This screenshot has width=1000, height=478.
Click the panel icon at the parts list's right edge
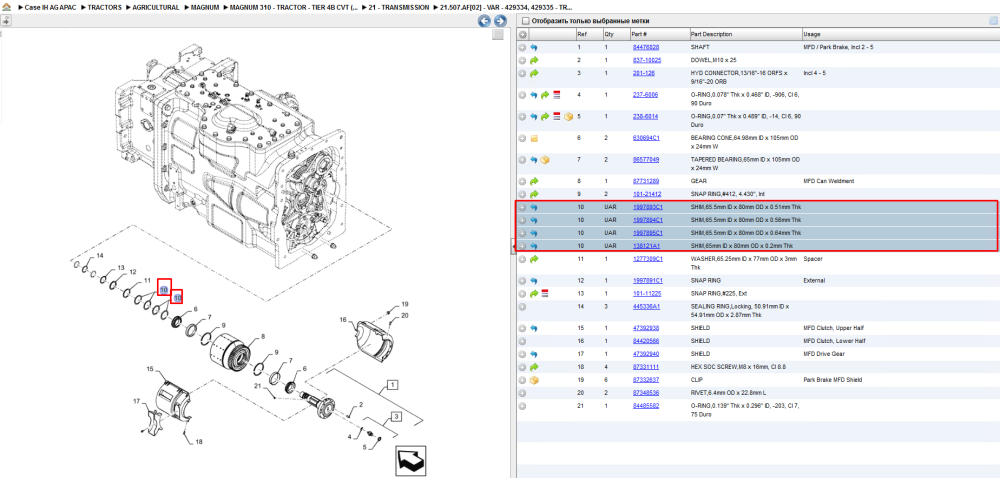(992, 21)
